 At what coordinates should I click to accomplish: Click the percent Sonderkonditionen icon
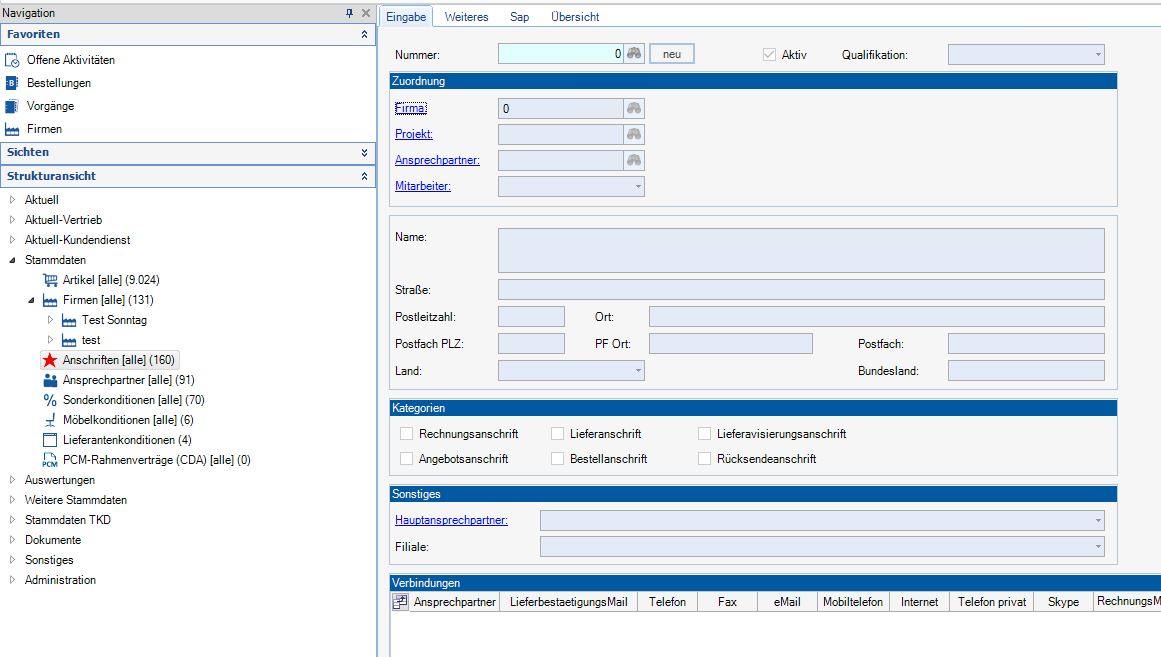click(50, 400)
